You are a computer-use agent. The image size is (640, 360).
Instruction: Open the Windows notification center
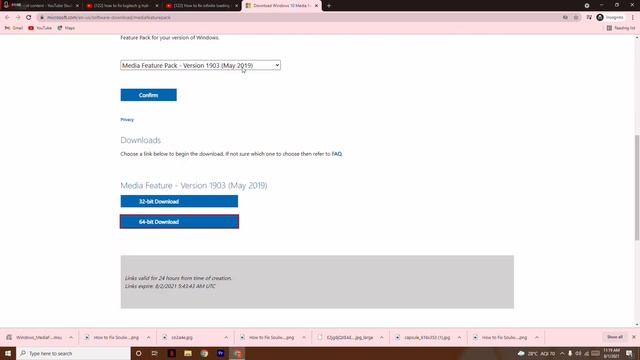pos(629,353)
